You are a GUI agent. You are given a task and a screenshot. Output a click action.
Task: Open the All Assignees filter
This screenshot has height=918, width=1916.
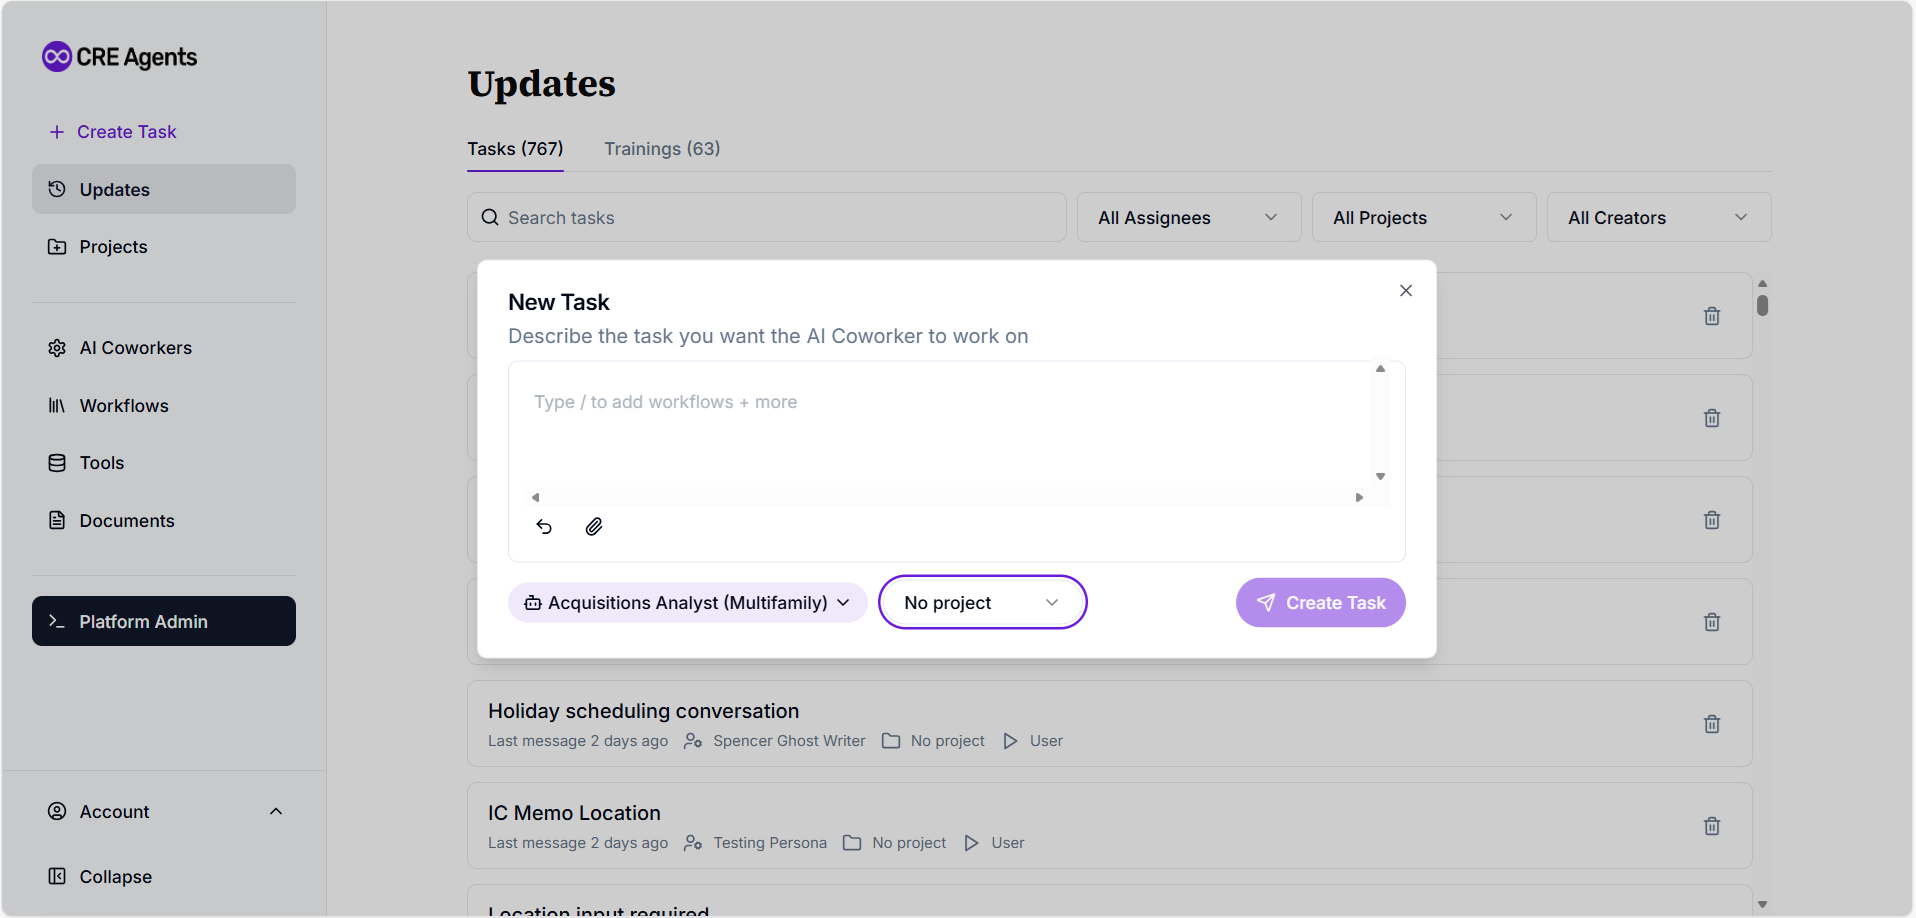pos(1188,217)
